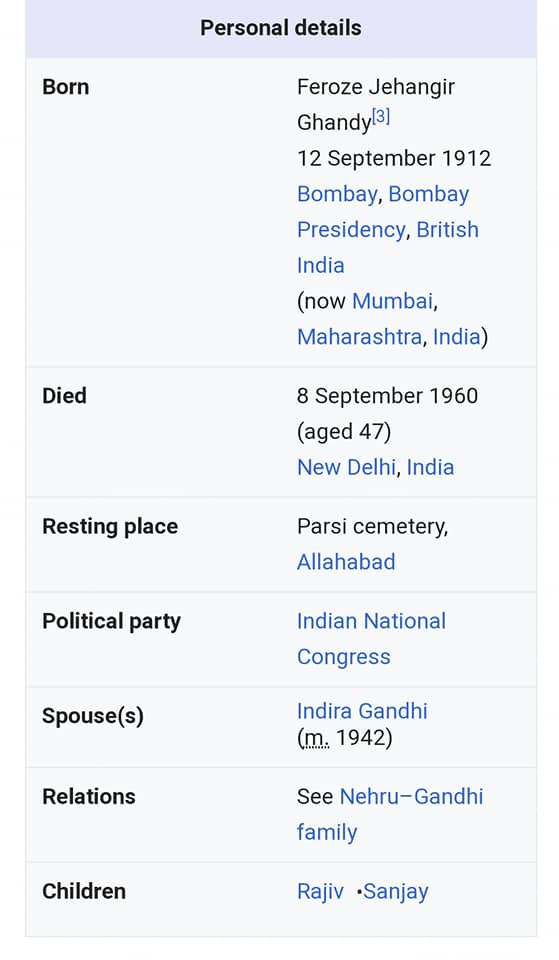Click India link next to New Delhi
The image size is (559, 960).
pos(430,467)
